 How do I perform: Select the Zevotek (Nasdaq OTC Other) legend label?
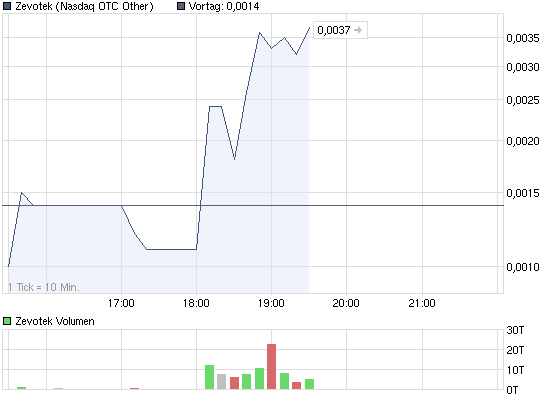(84, 6)
